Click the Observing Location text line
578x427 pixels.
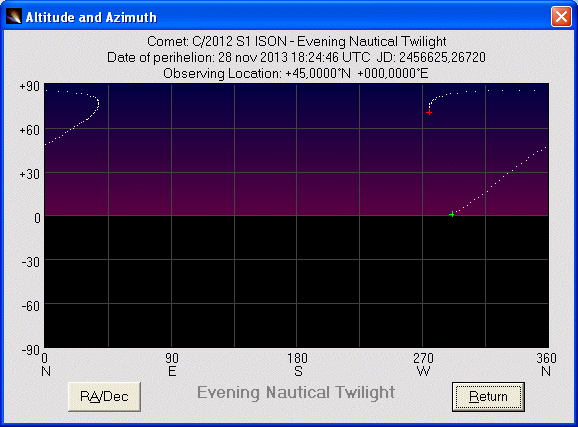tap(296, 73)
